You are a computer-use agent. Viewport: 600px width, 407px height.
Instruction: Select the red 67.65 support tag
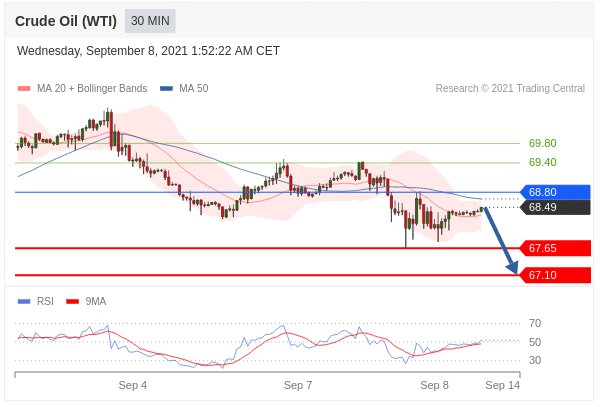click(555, 248)
